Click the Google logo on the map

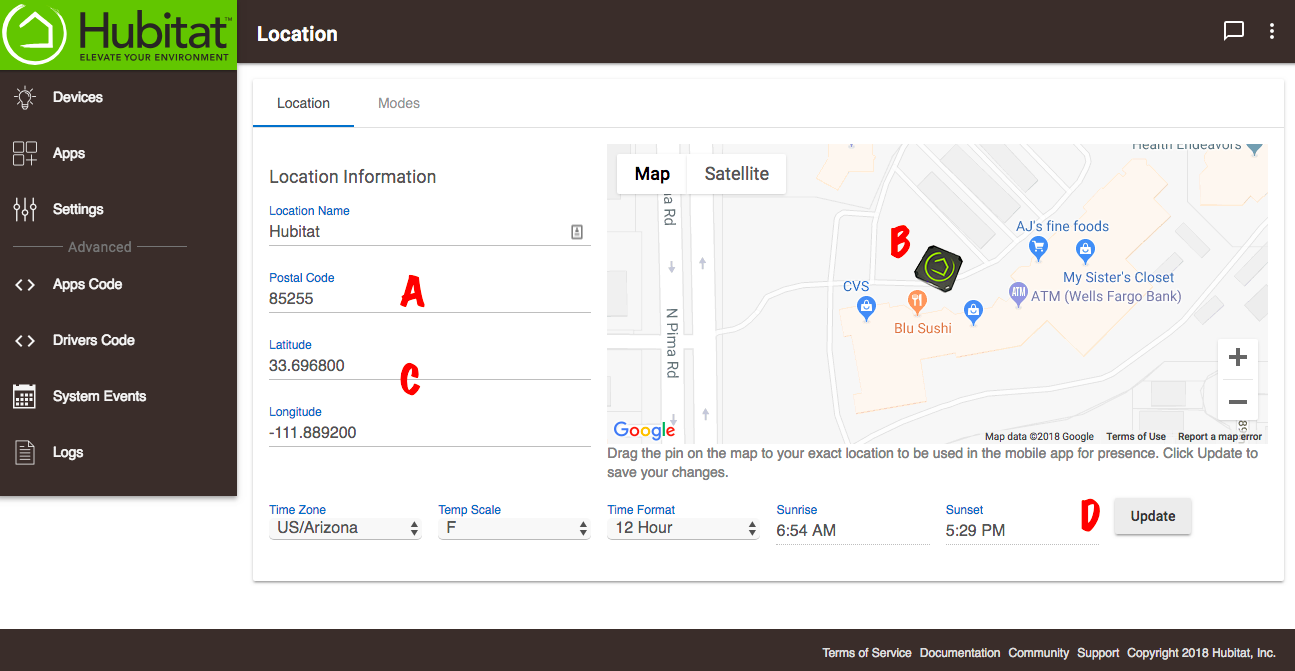click(644, 430)
